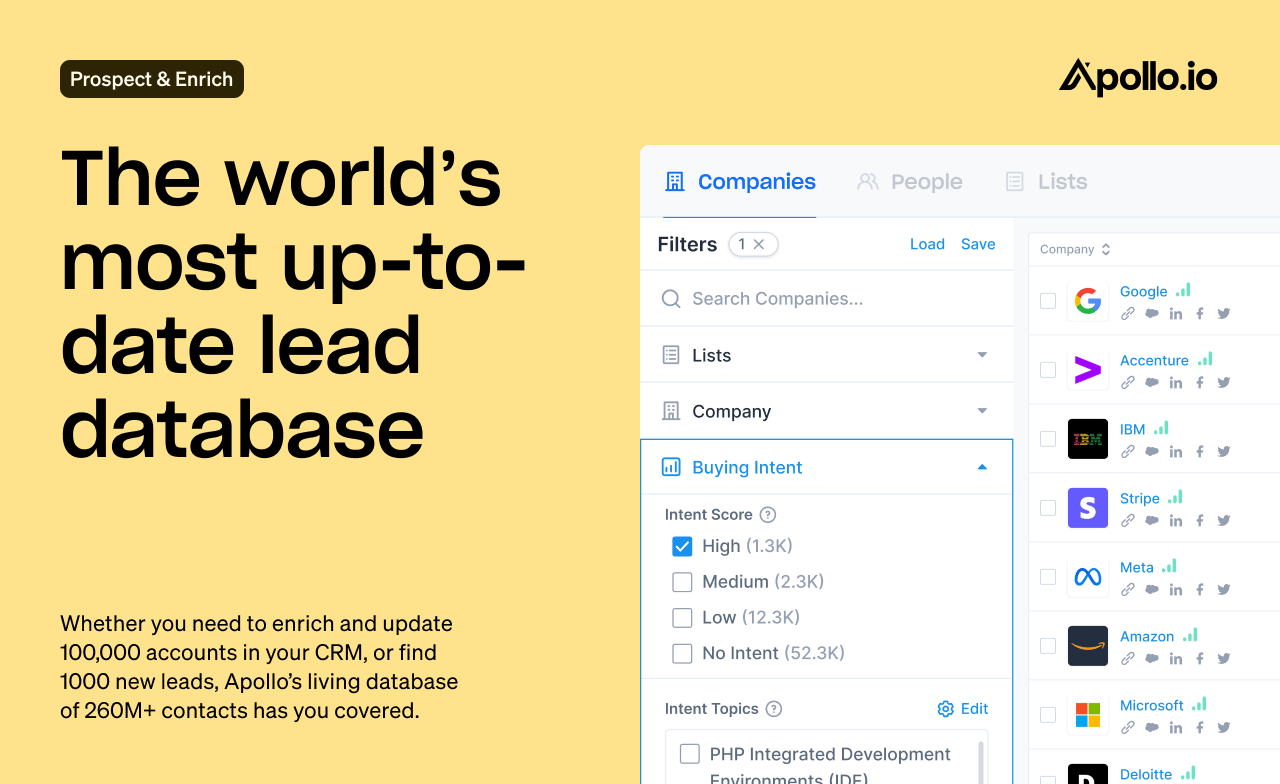Click the Stripe company logo

[x=1088, y=508]
